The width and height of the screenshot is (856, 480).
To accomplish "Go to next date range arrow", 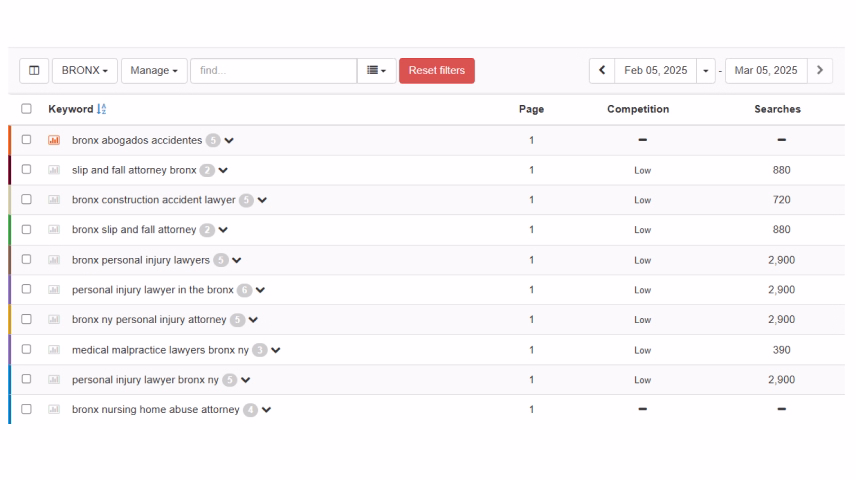I will point(819,70).
